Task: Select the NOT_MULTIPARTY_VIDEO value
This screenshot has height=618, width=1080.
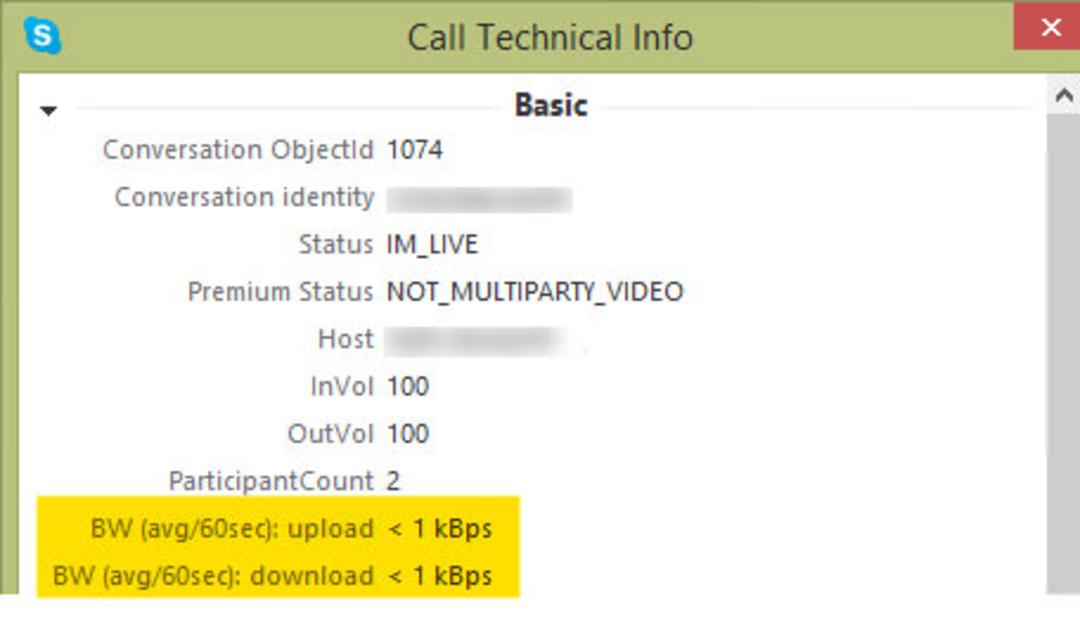Action: [x=535, y=292]
